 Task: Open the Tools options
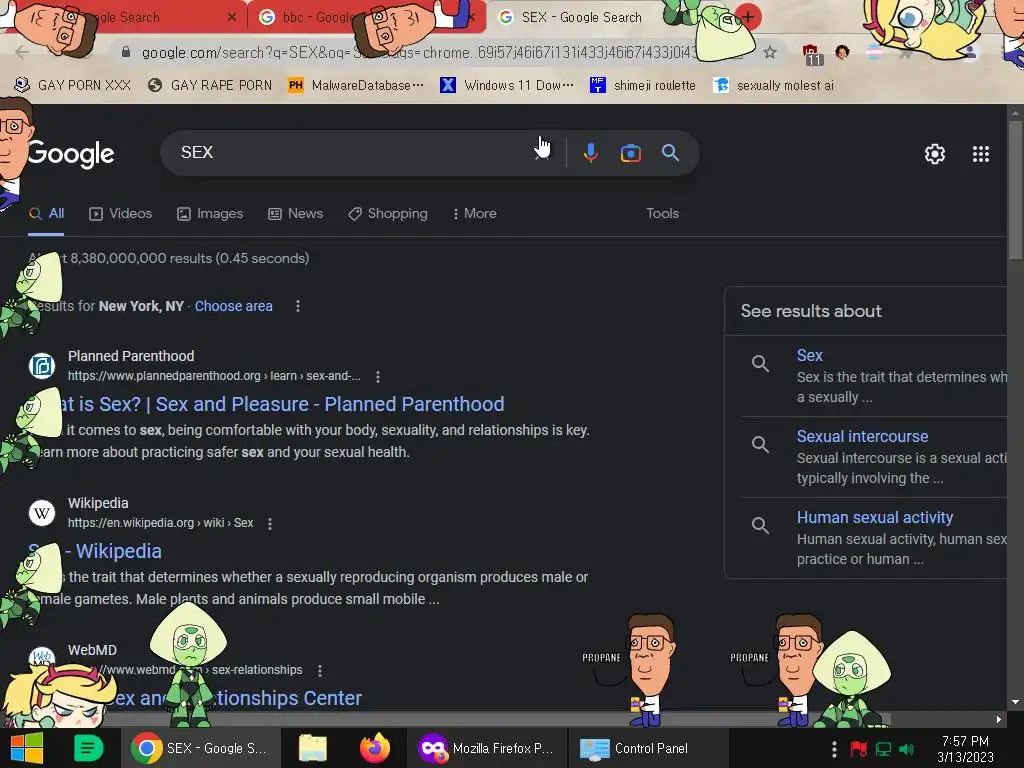pyautogui.click(x=662, y=214)
